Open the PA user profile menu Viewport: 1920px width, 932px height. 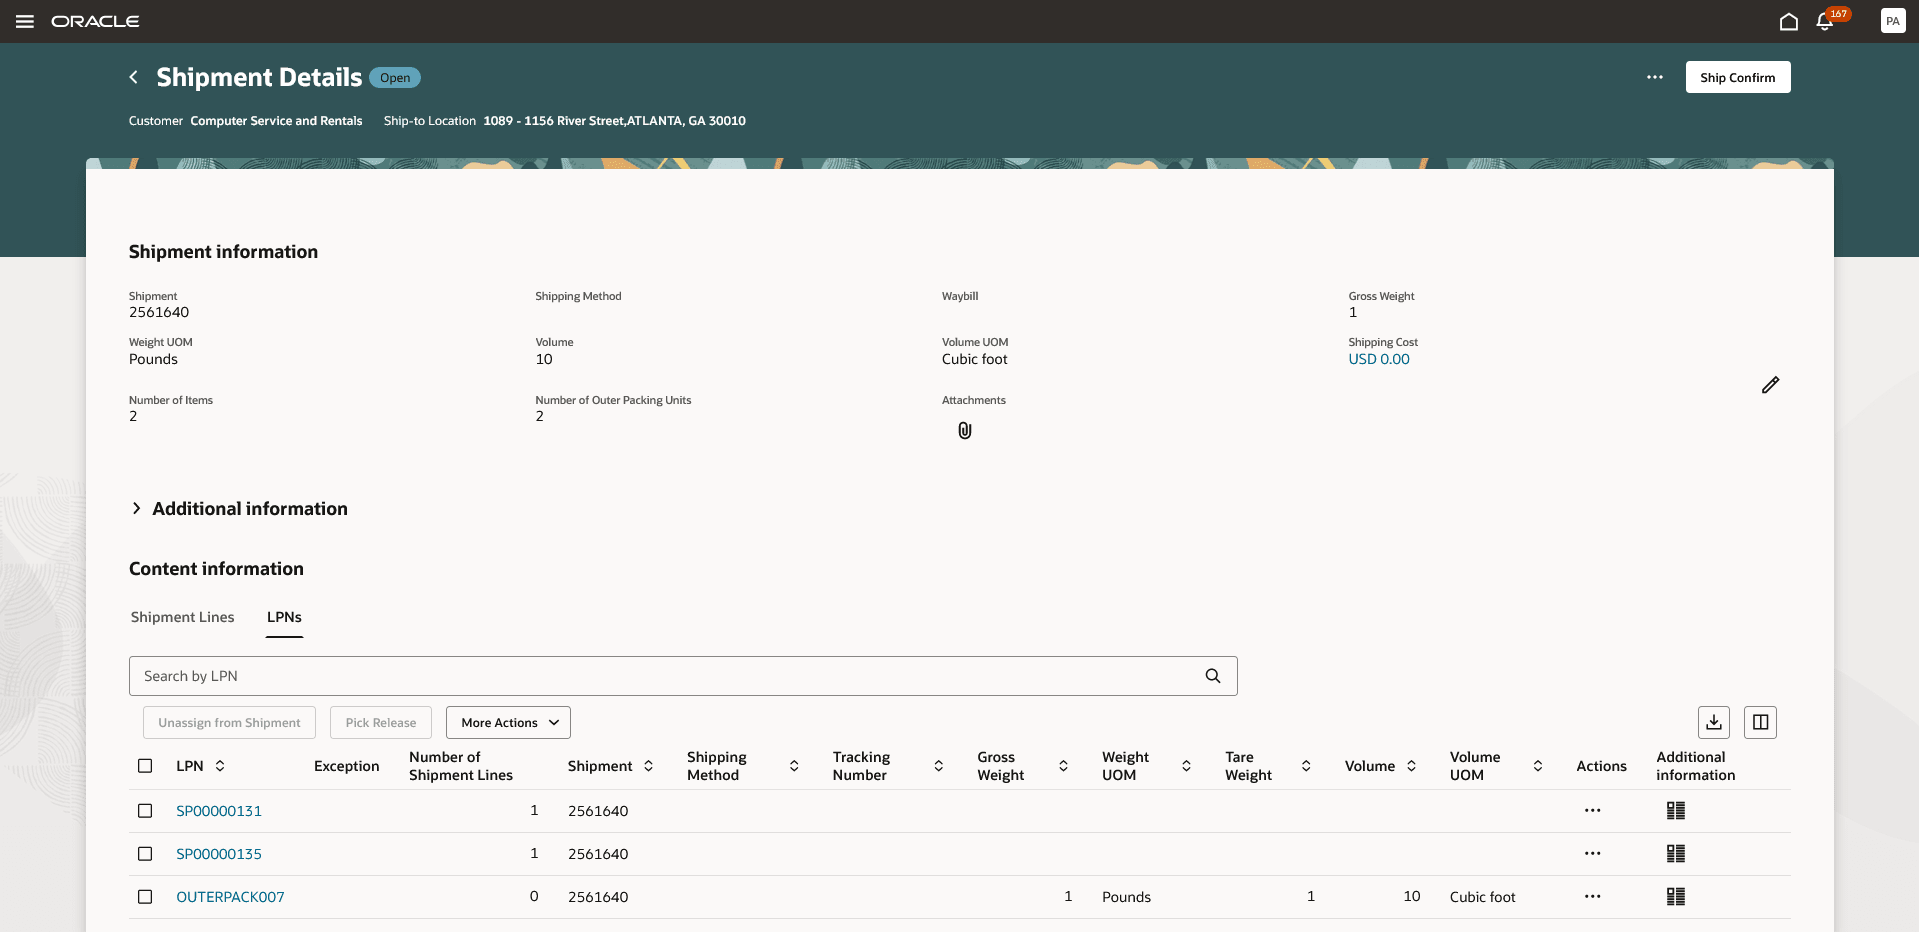pyautogui.click(x=1893, y=21)
